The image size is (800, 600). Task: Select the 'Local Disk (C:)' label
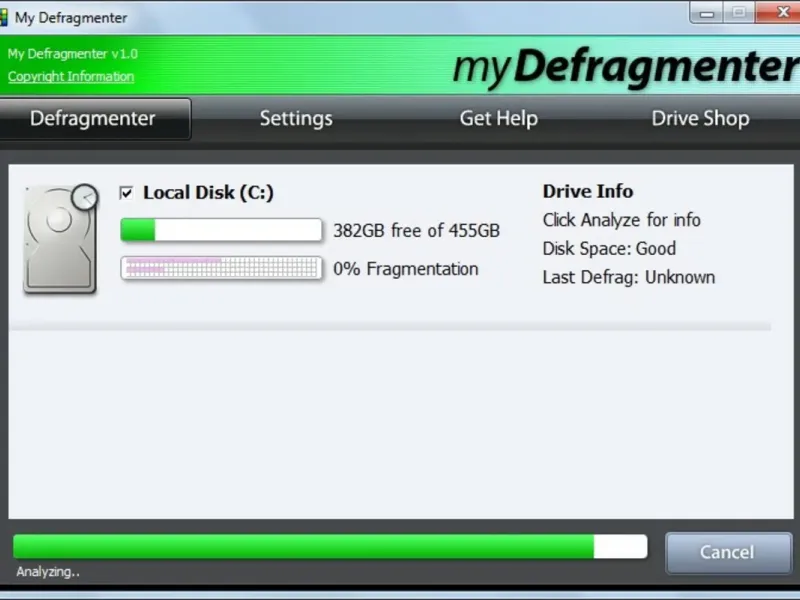208,193
